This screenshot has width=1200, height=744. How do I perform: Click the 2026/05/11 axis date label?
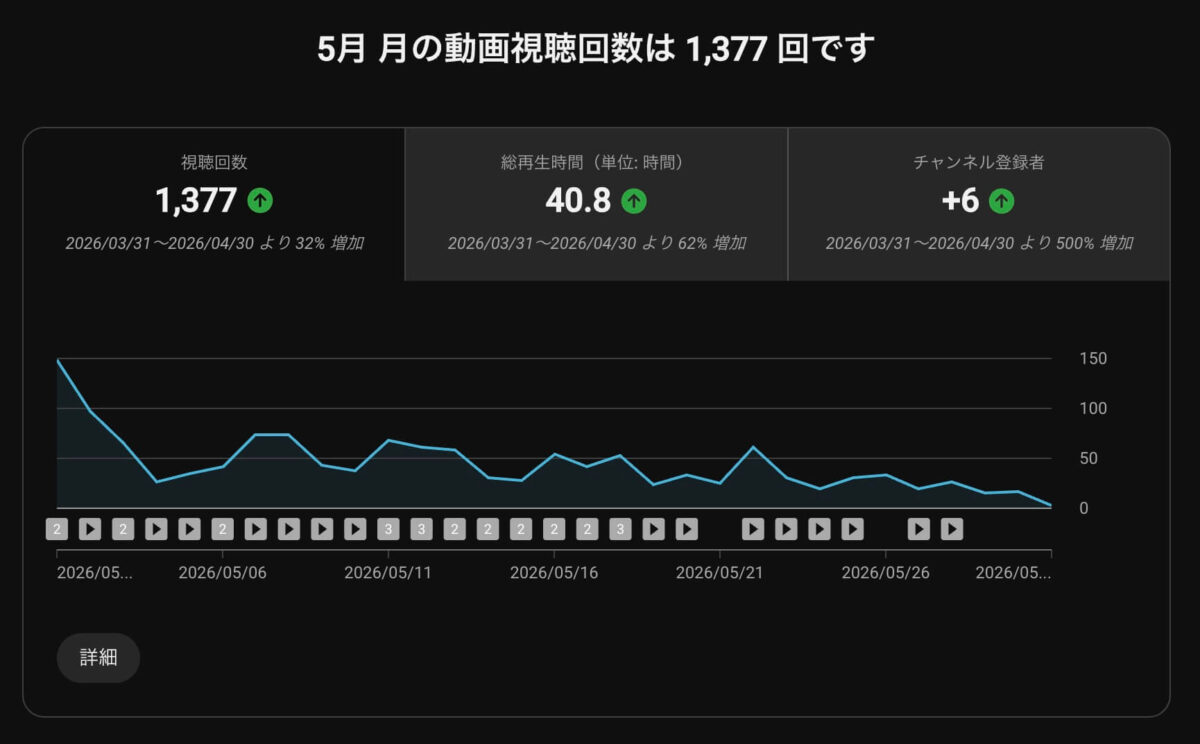[x=388, y=573]
